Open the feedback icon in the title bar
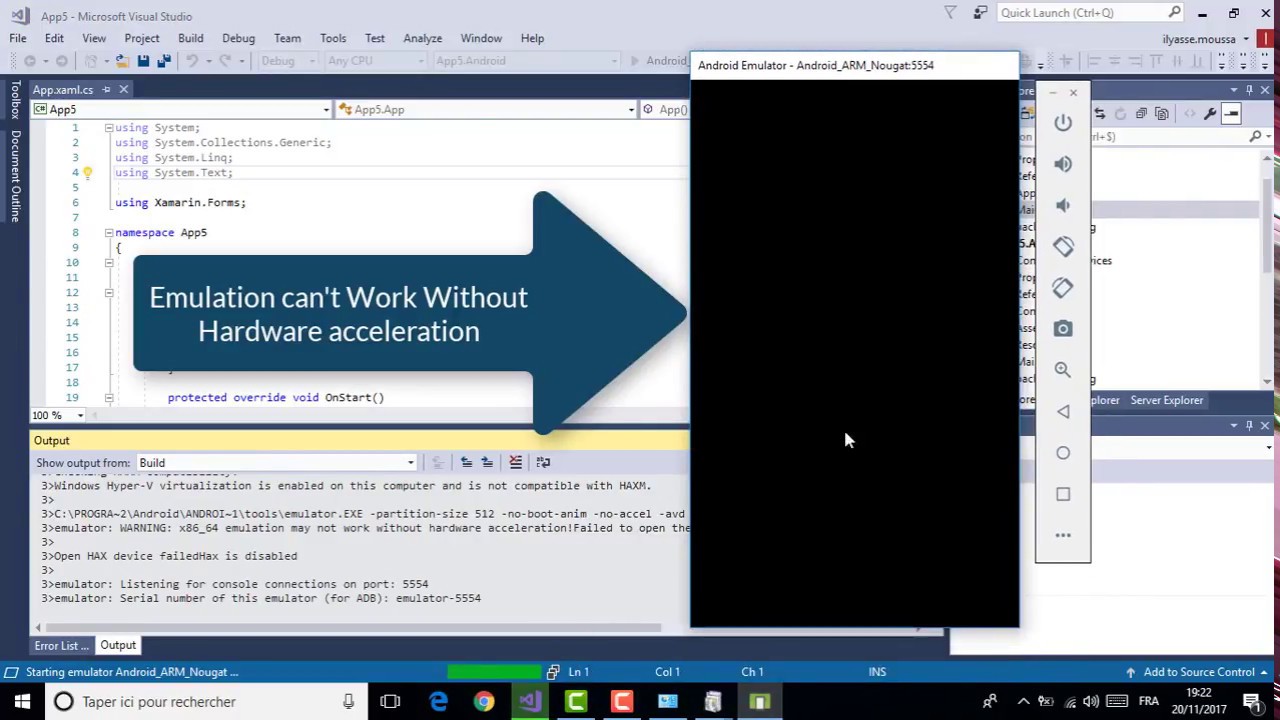 980,13
